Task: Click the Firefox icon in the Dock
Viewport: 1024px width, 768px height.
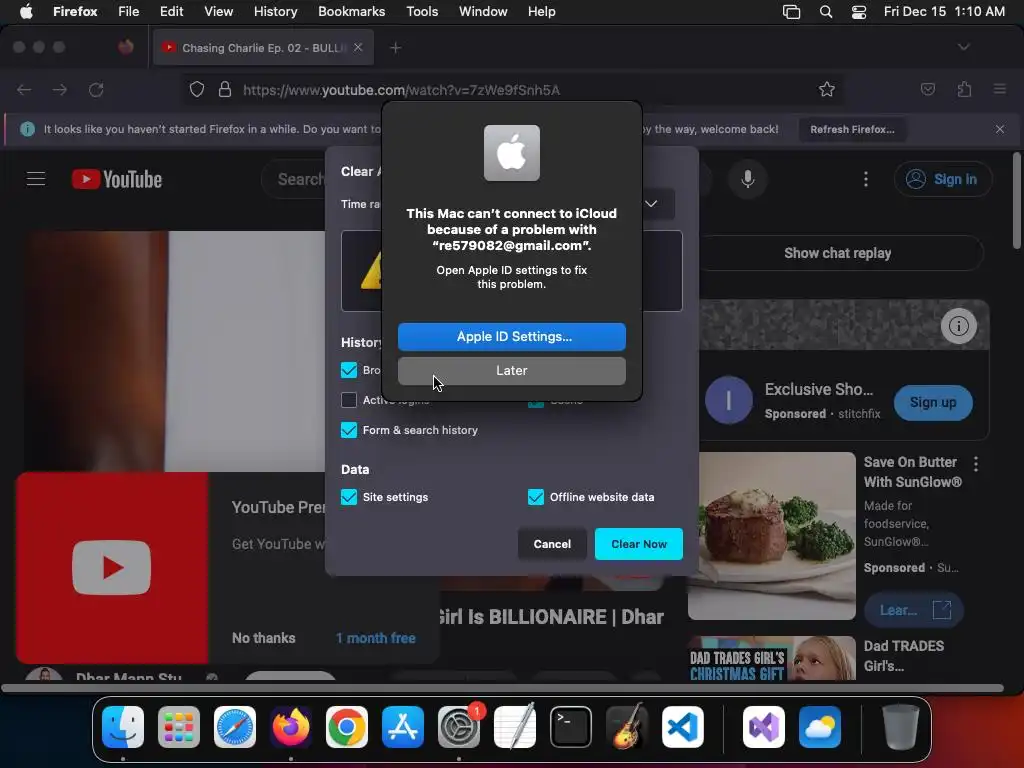Action: [x=291, y=727]
